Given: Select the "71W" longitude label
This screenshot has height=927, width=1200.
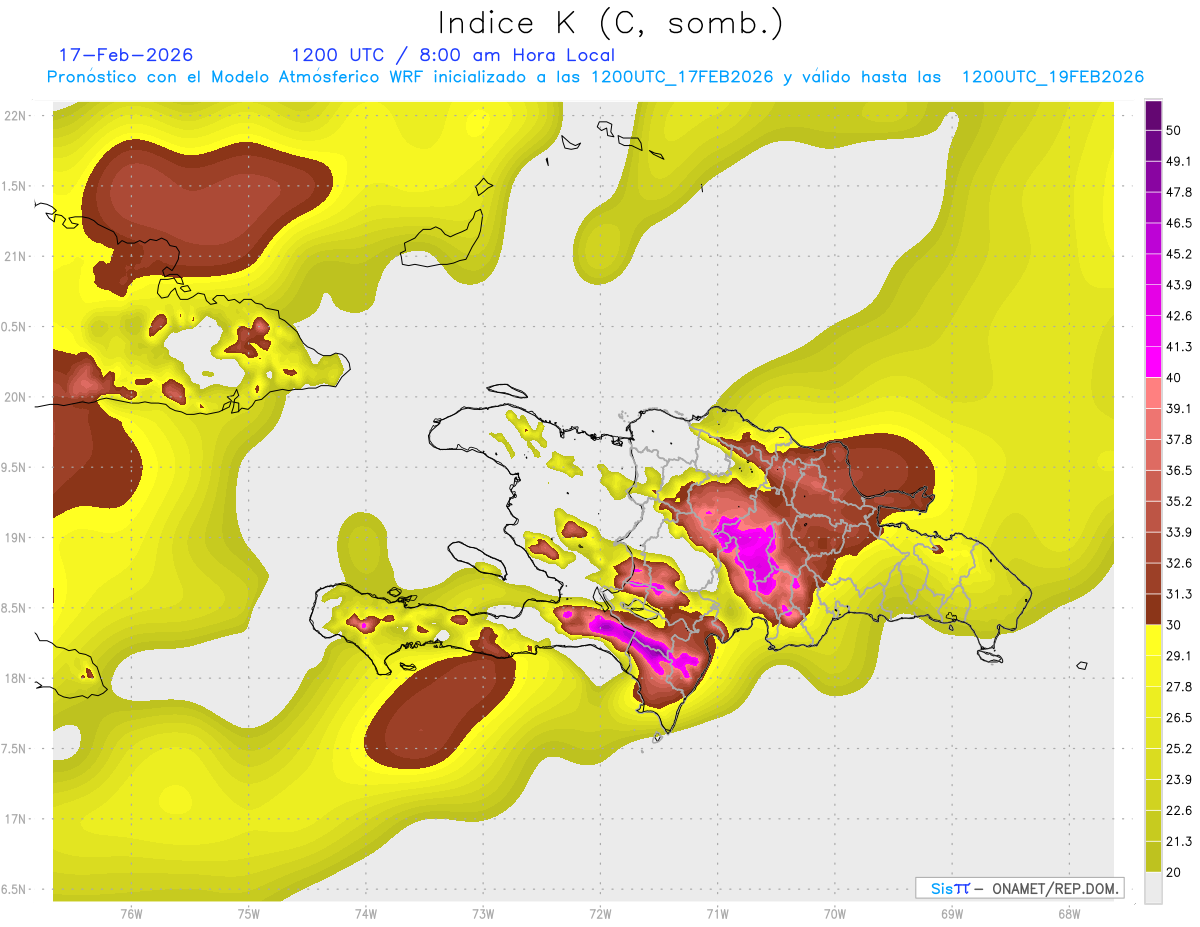Looking at the screenshot, I should pos(717,914).
